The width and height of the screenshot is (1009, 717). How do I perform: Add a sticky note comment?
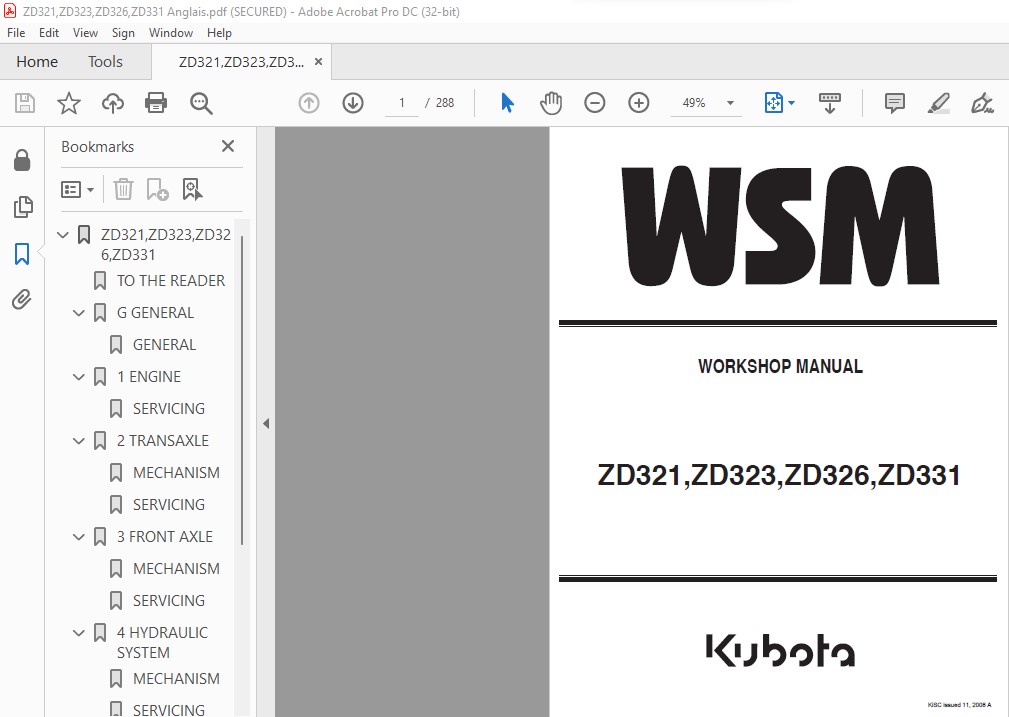894,103
